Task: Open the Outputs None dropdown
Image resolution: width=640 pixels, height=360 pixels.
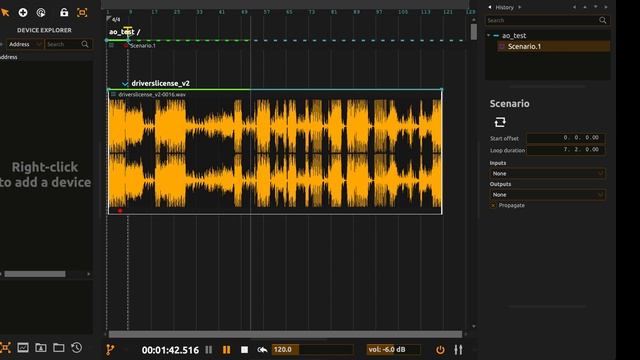Action: coord(547,195)
